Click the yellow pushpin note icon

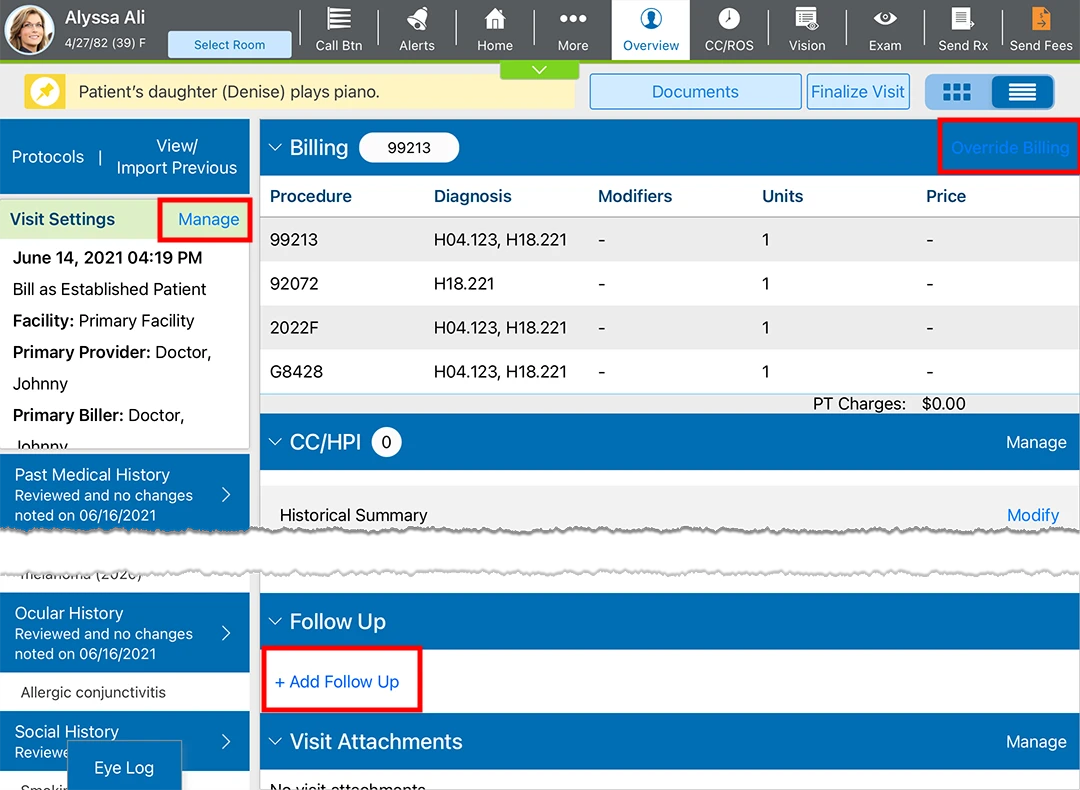(x=46, y=92)
